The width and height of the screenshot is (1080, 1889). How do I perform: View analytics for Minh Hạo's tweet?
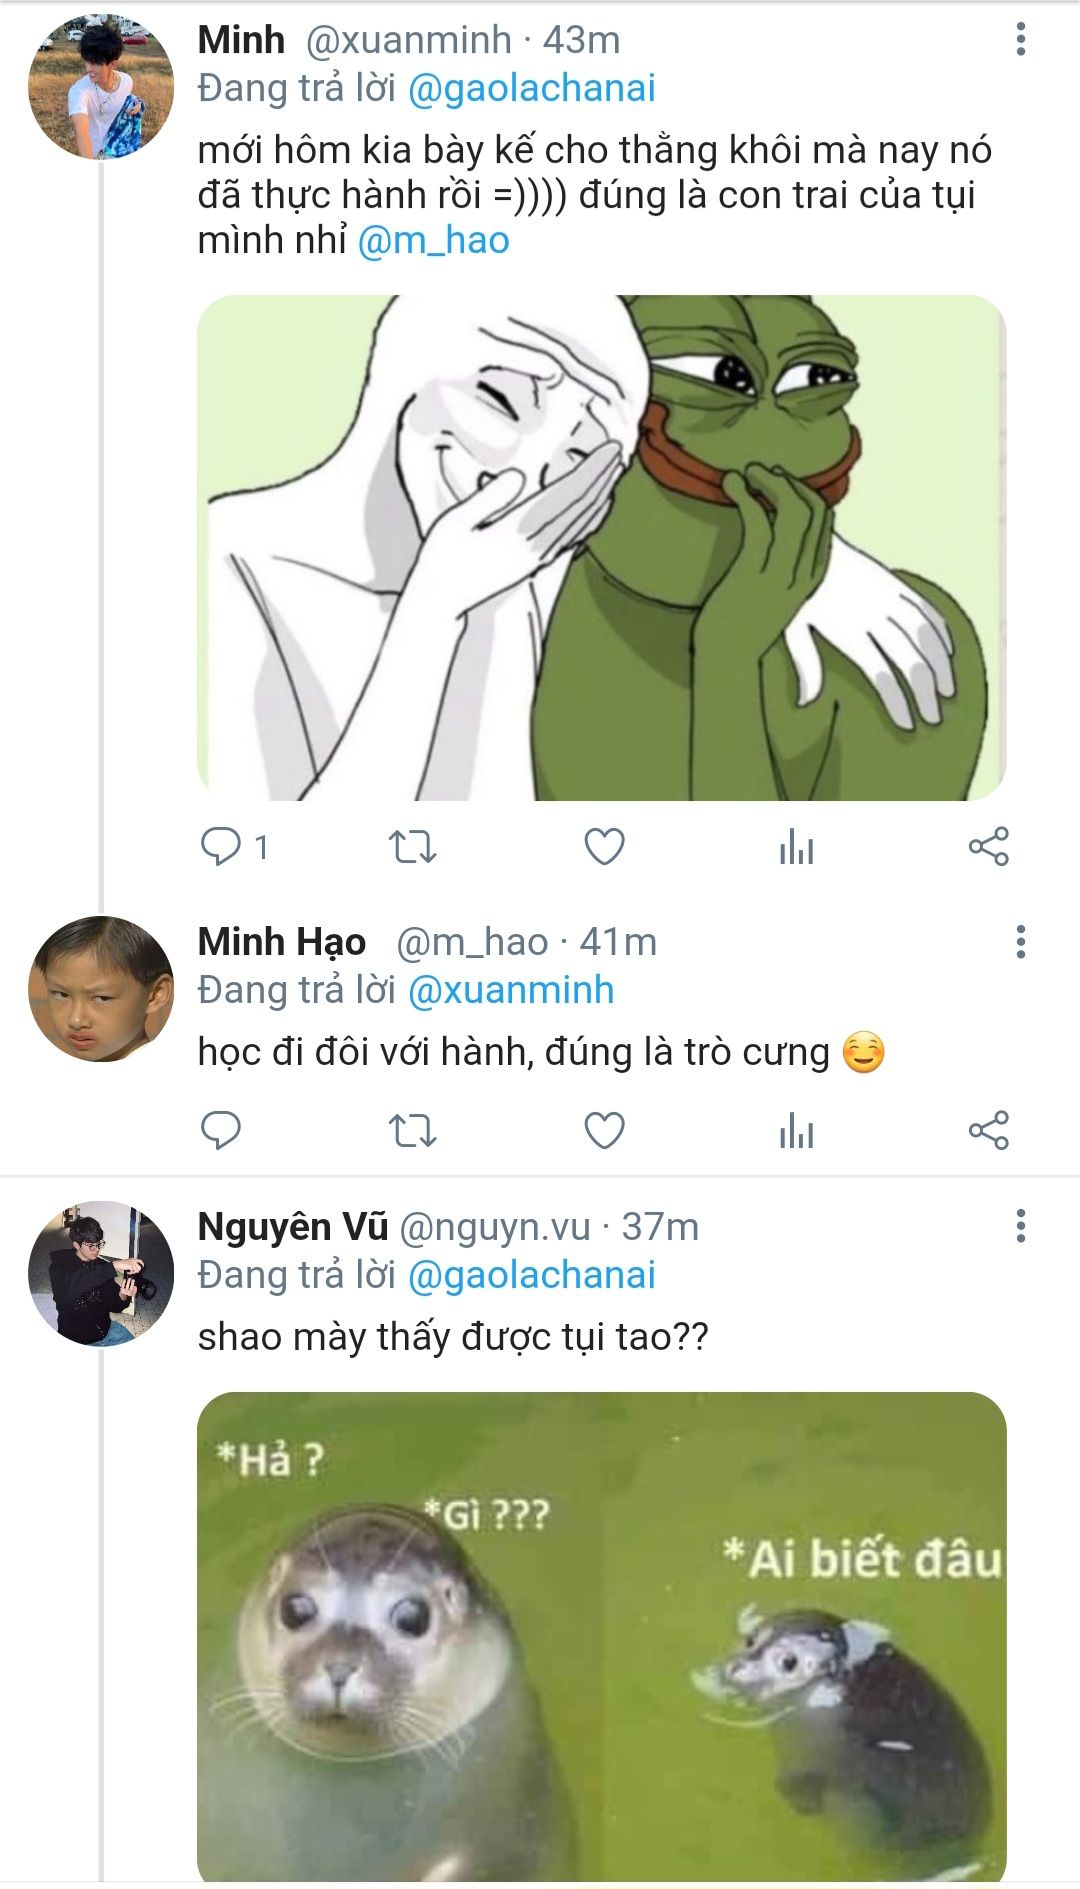796,1132
